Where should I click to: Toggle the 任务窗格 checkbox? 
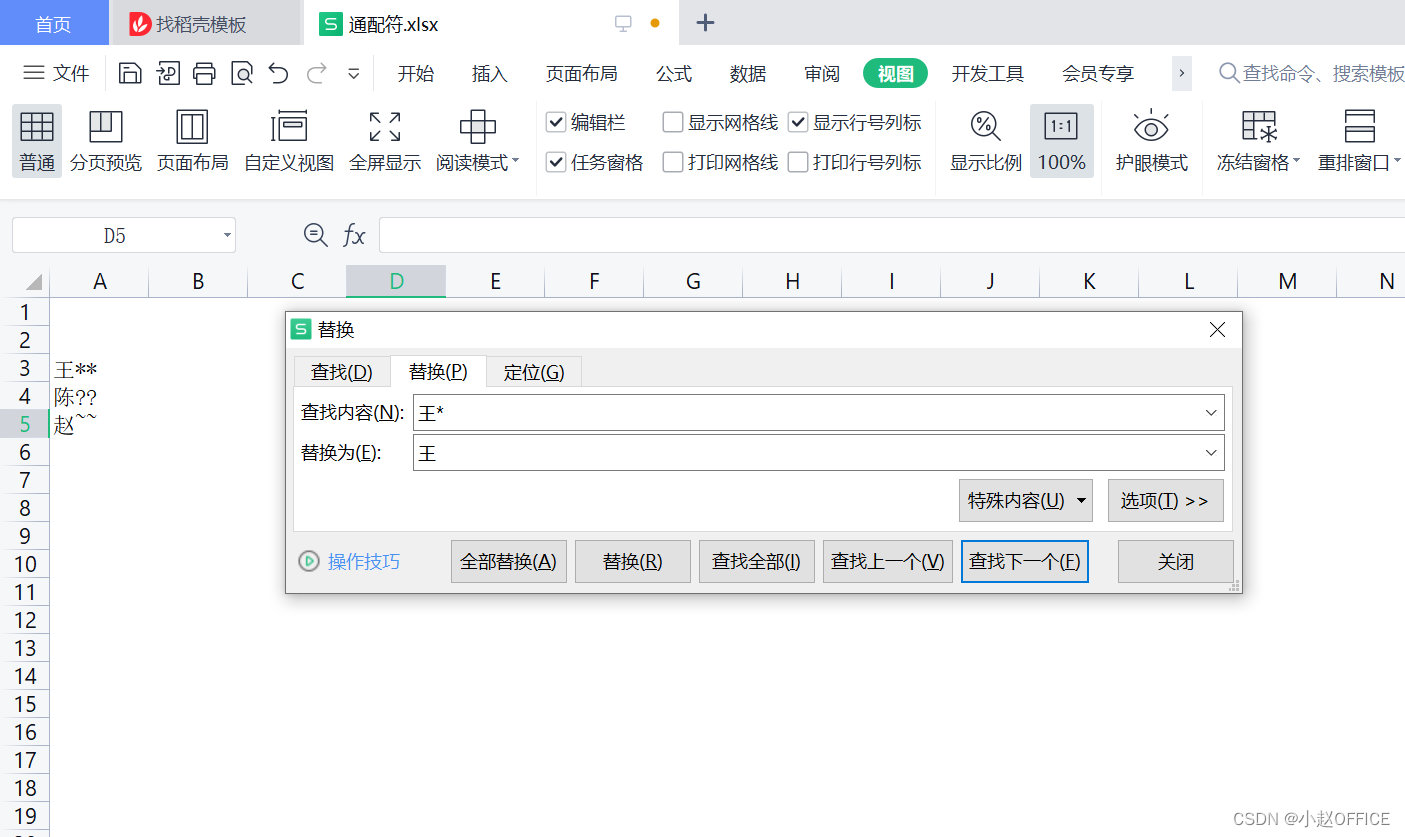click(556, 162)
